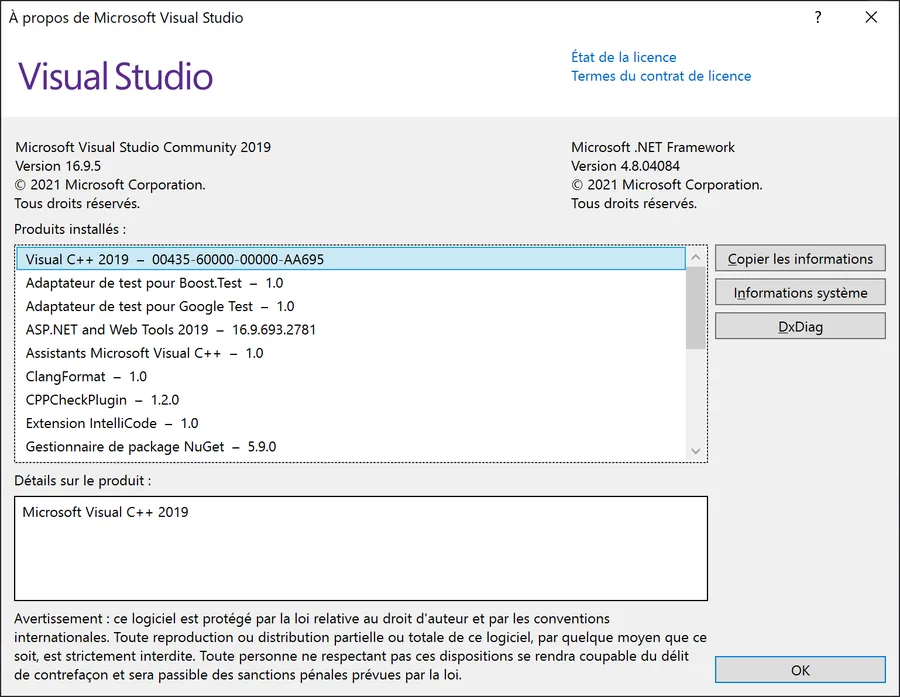Screen dimensions: 900x697
Task: Click the Copier les informations button
Action: tap(800, 259)
